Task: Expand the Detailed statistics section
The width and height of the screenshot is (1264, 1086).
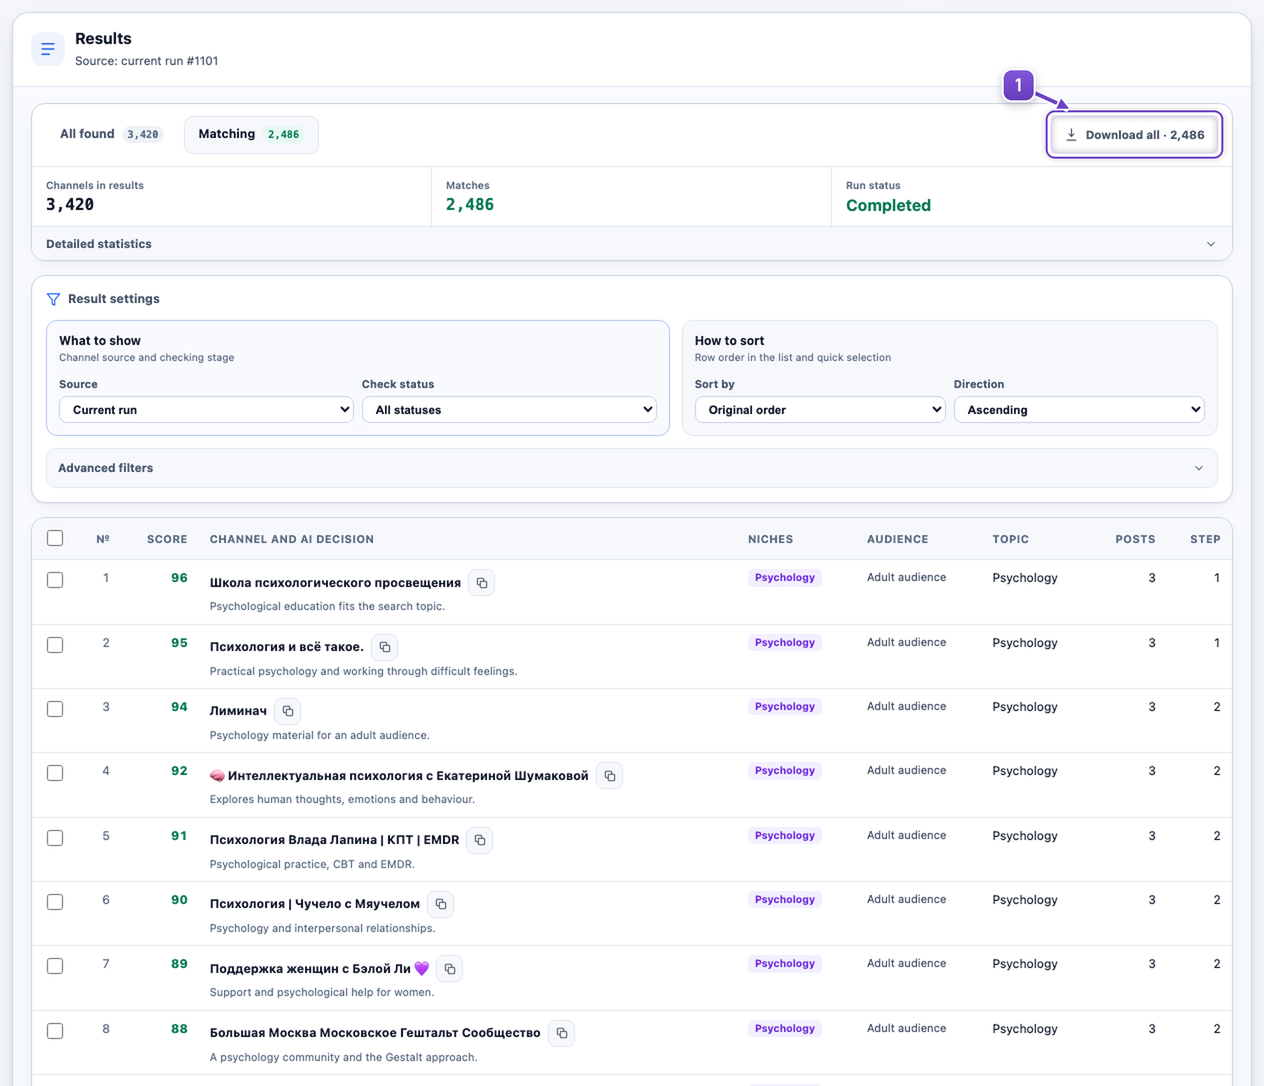Action: [x=632, y=244]
